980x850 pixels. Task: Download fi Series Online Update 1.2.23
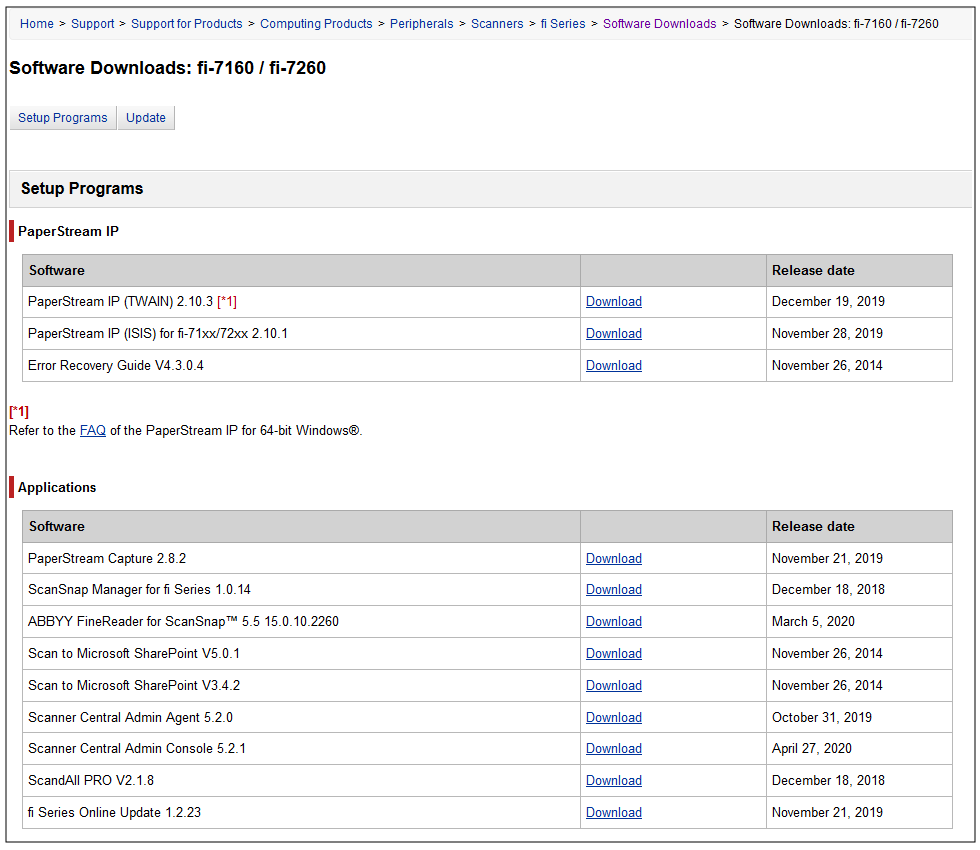(x=614, y=813)
